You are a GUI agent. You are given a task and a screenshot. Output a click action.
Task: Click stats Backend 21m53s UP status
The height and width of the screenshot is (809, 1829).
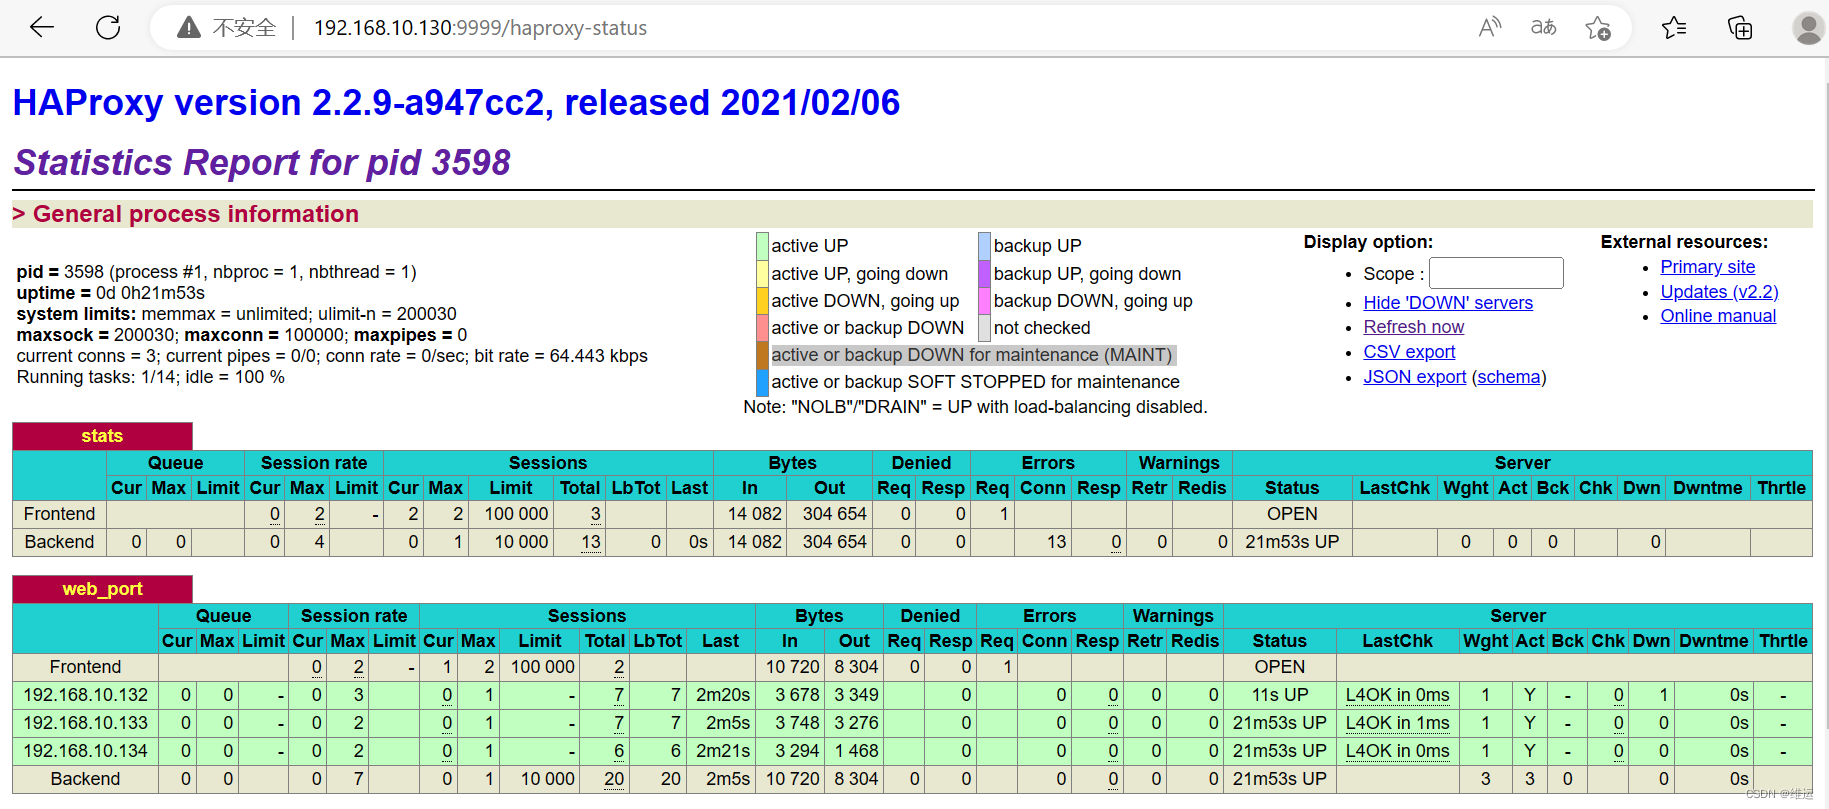click(1292, 542)
